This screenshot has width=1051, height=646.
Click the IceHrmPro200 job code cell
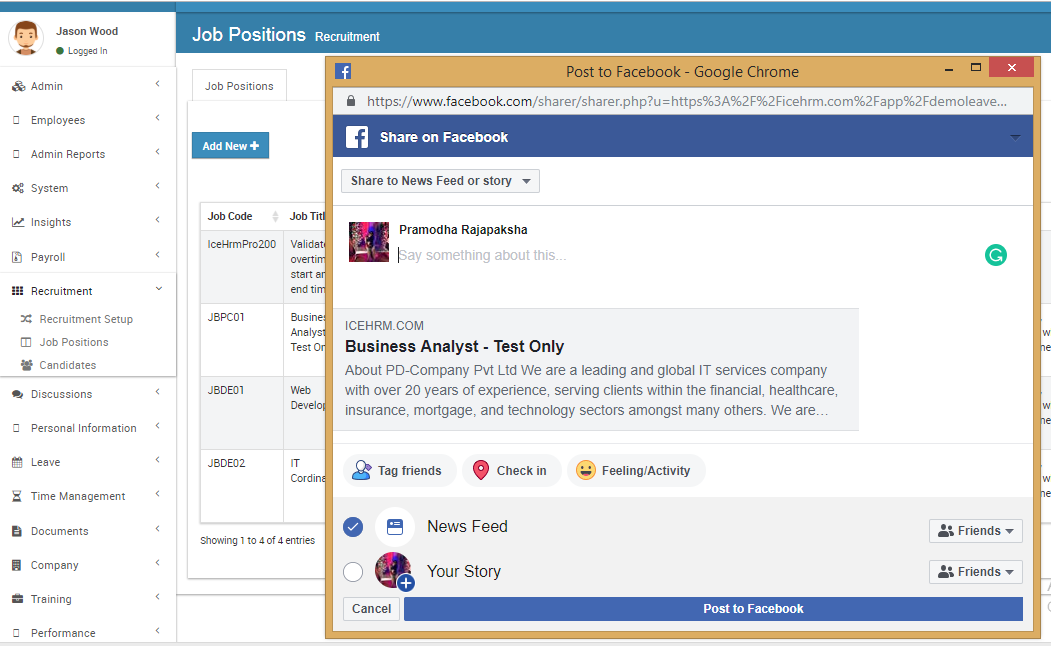(x=242, y=267)
